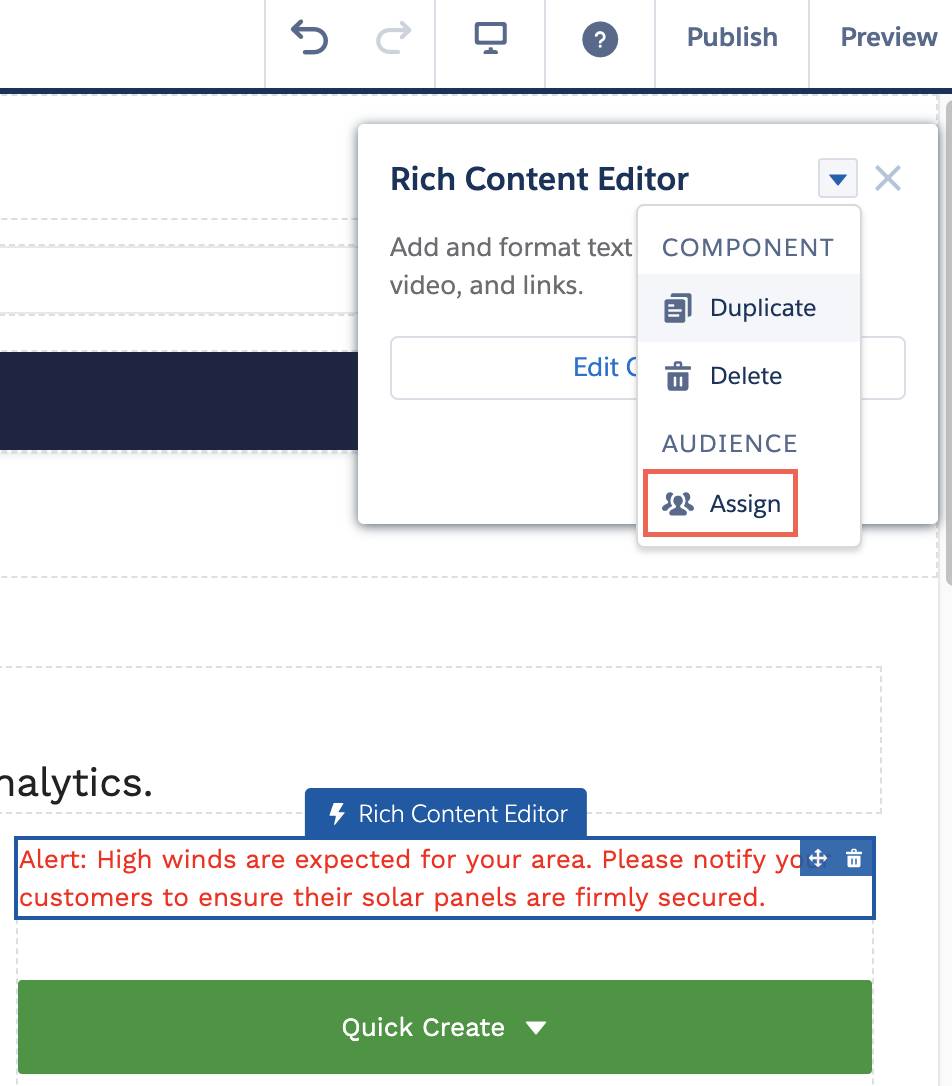Screen dimensions: 952x1086
Task: Click the Rich Content Editor label above the alert
Action: [x=446, y=813]
